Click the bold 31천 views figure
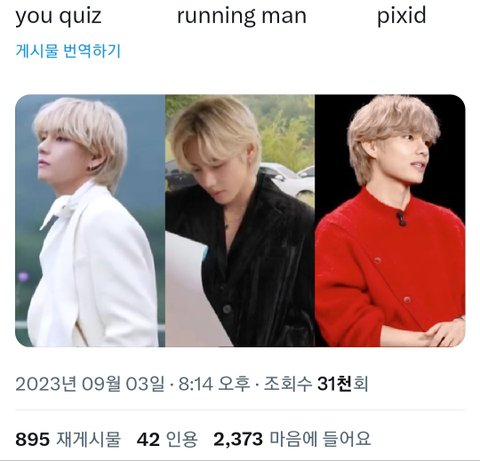 coord(334,384)
